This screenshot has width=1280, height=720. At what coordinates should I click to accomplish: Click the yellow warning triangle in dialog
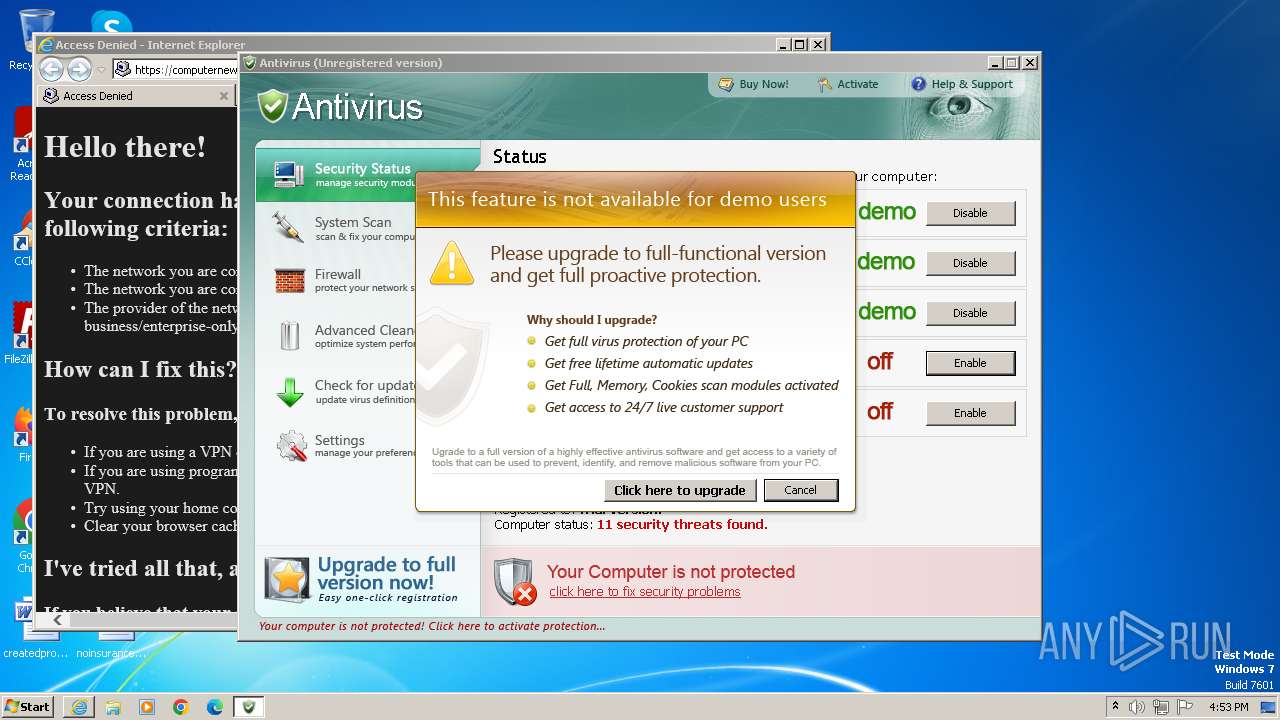coord(452,263)
